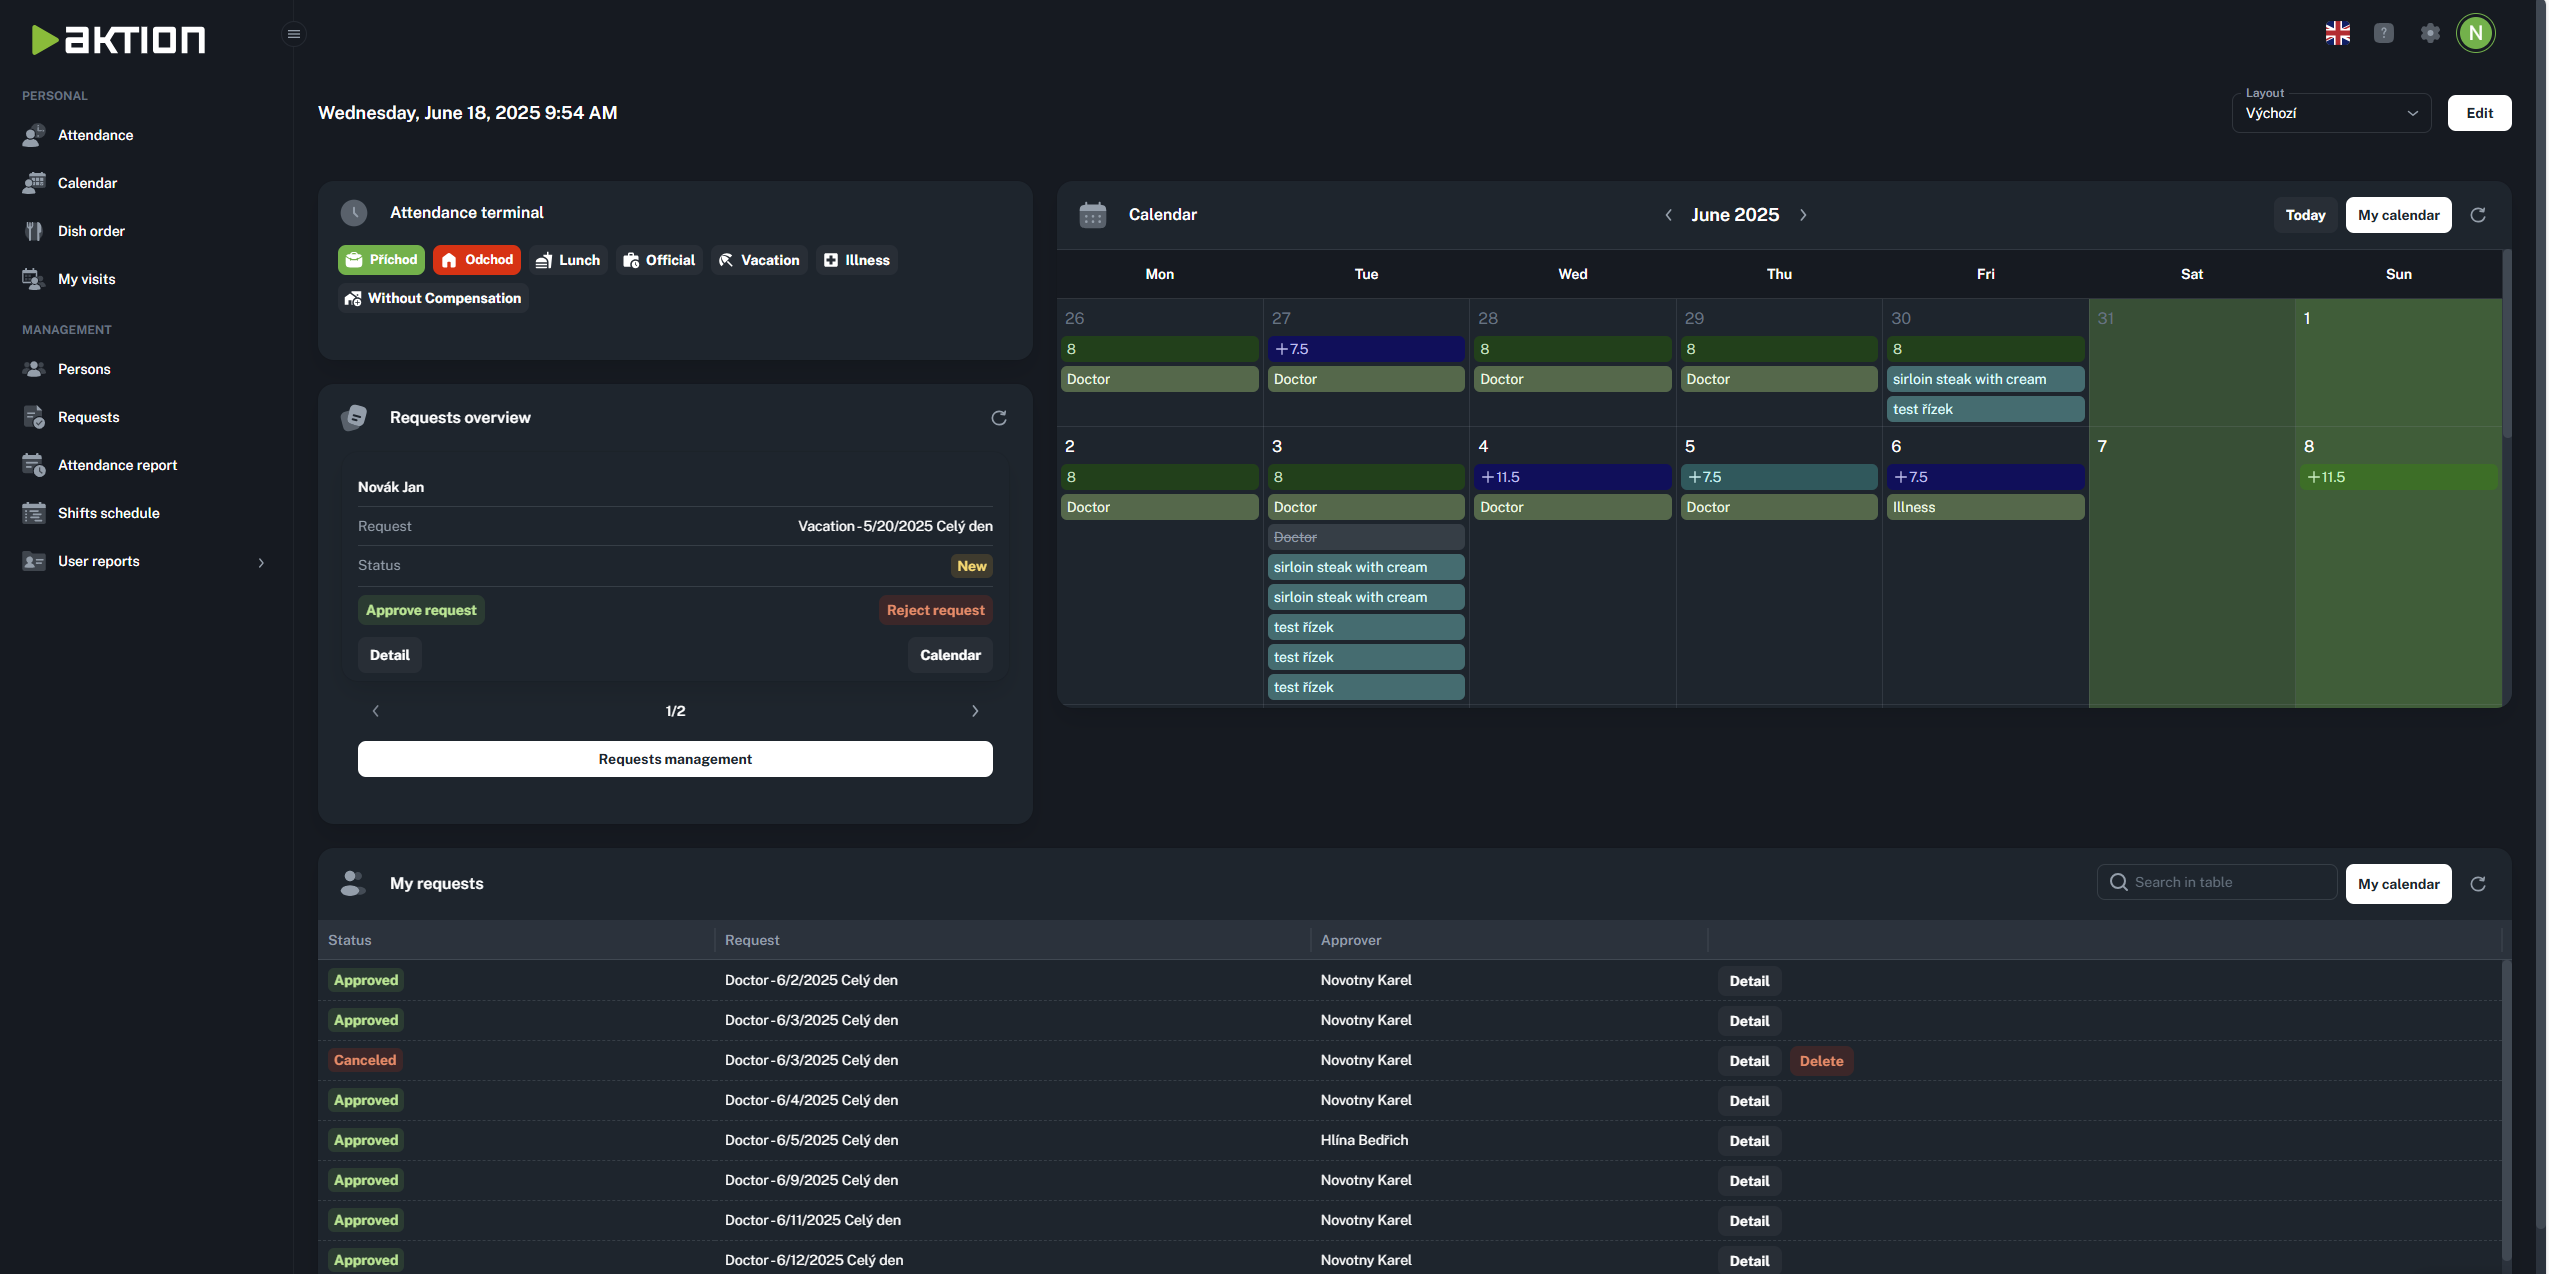Click the help question mark icon
Viewport: 2549px width, 1274px height.
(2384, 33)
